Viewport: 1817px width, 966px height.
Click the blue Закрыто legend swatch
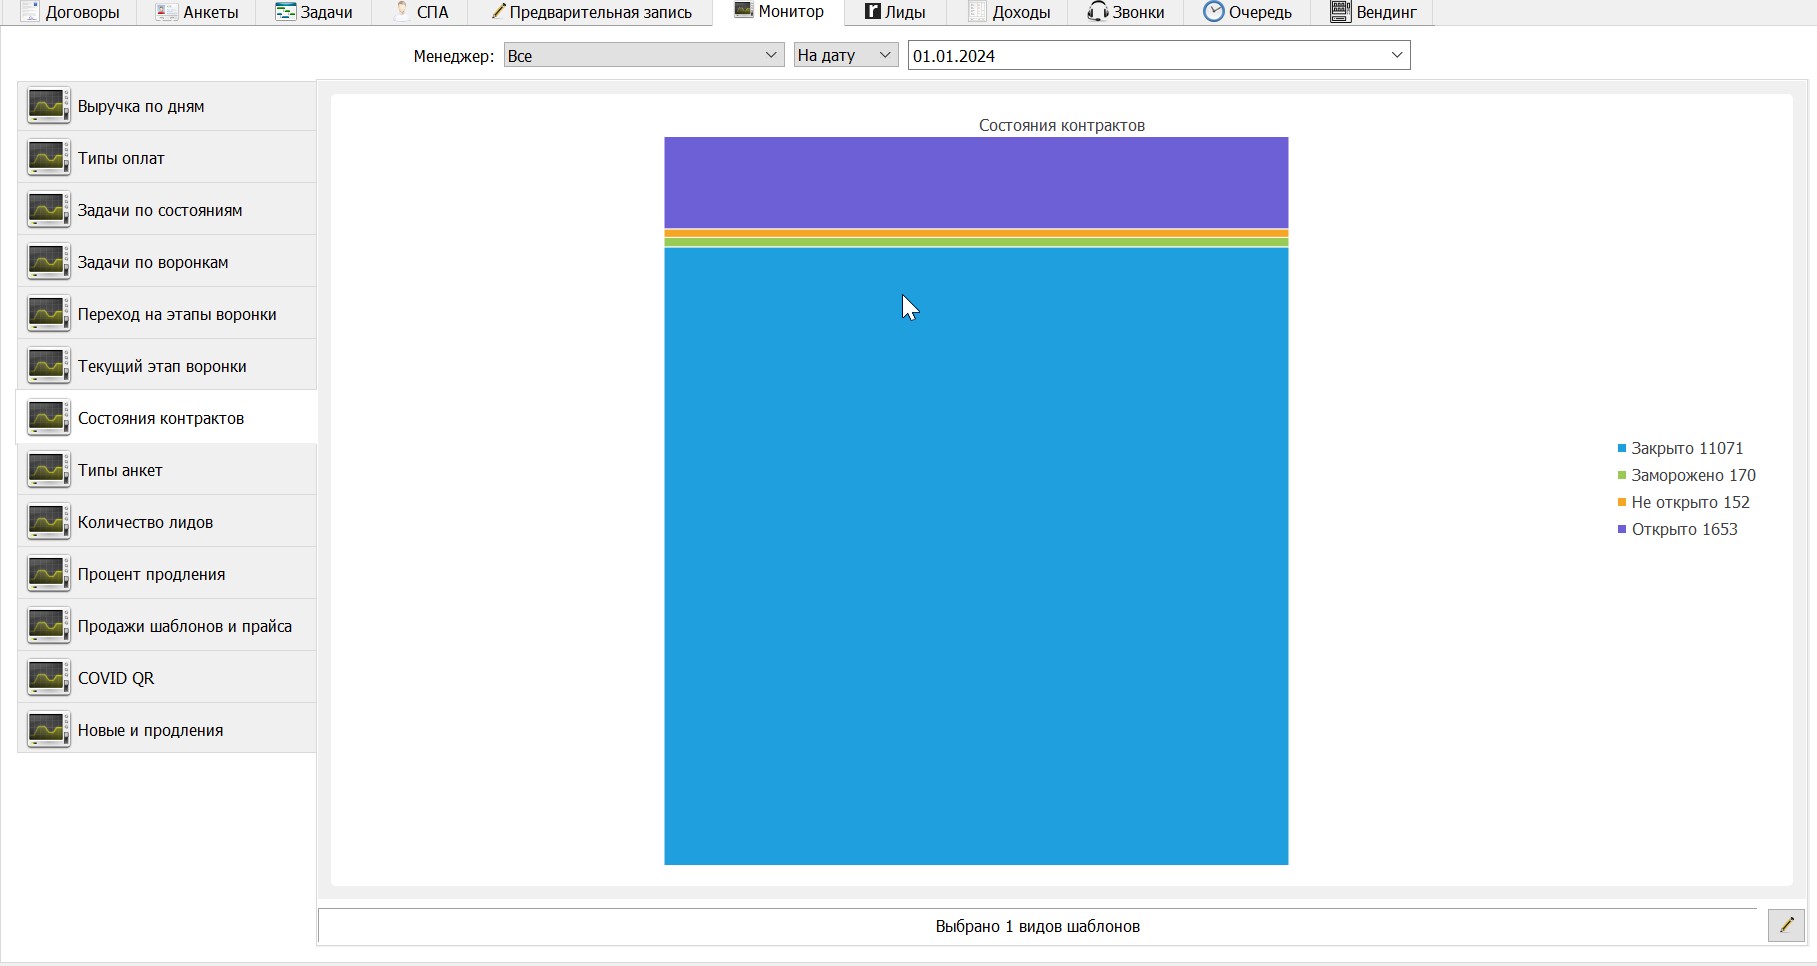pyautogui.click(x=1622, y=448)
